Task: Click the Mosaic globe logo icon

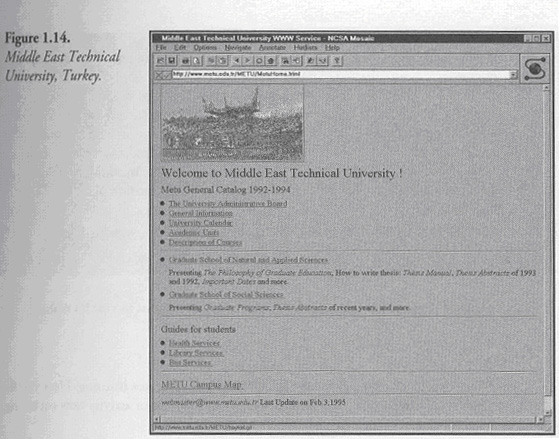Action: tap(535, 68)
